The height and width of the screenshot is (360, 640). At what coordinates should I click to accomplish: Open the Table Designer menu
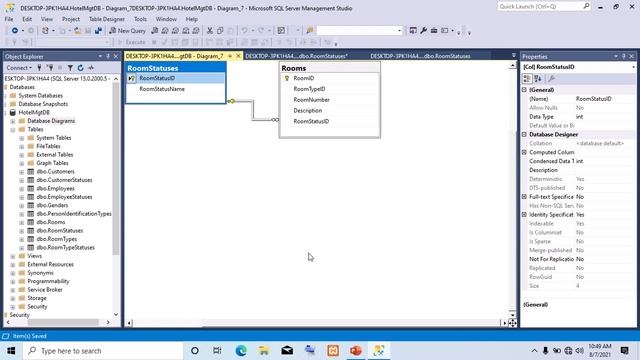coord(107,19)
